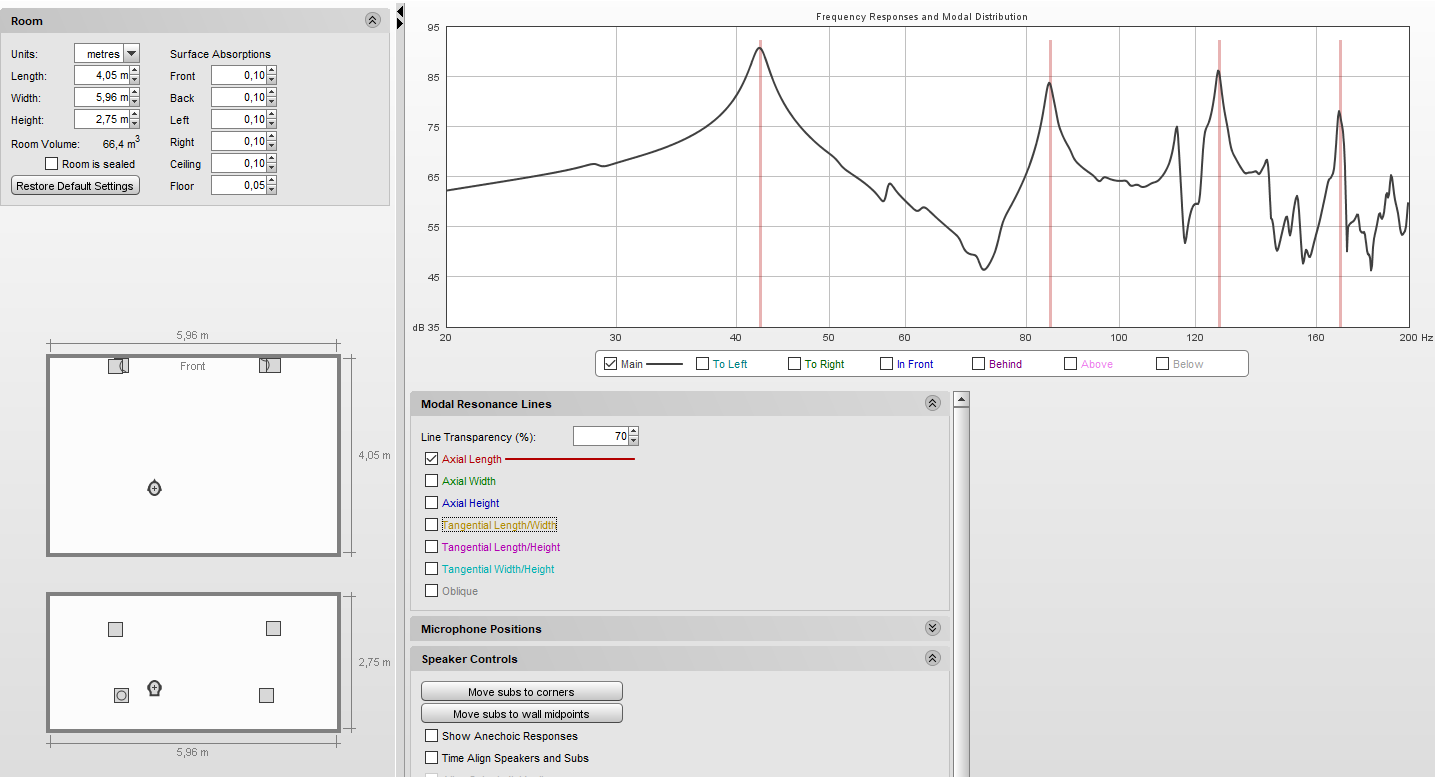This screenshot has height=777, width=1435.
Task: Select lower left speaker in elevation view
Action: (x=121, y=695)
